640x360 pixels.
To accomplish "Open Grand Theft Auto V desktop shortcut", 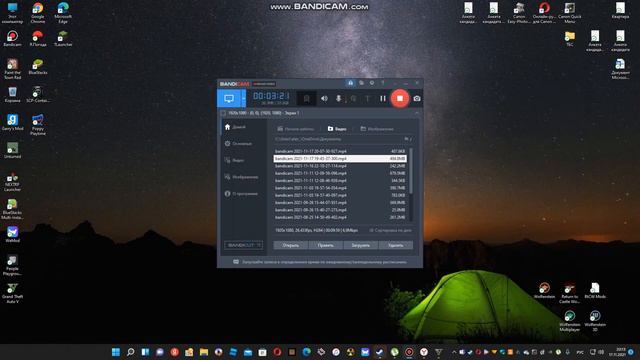I will (12, 293).
